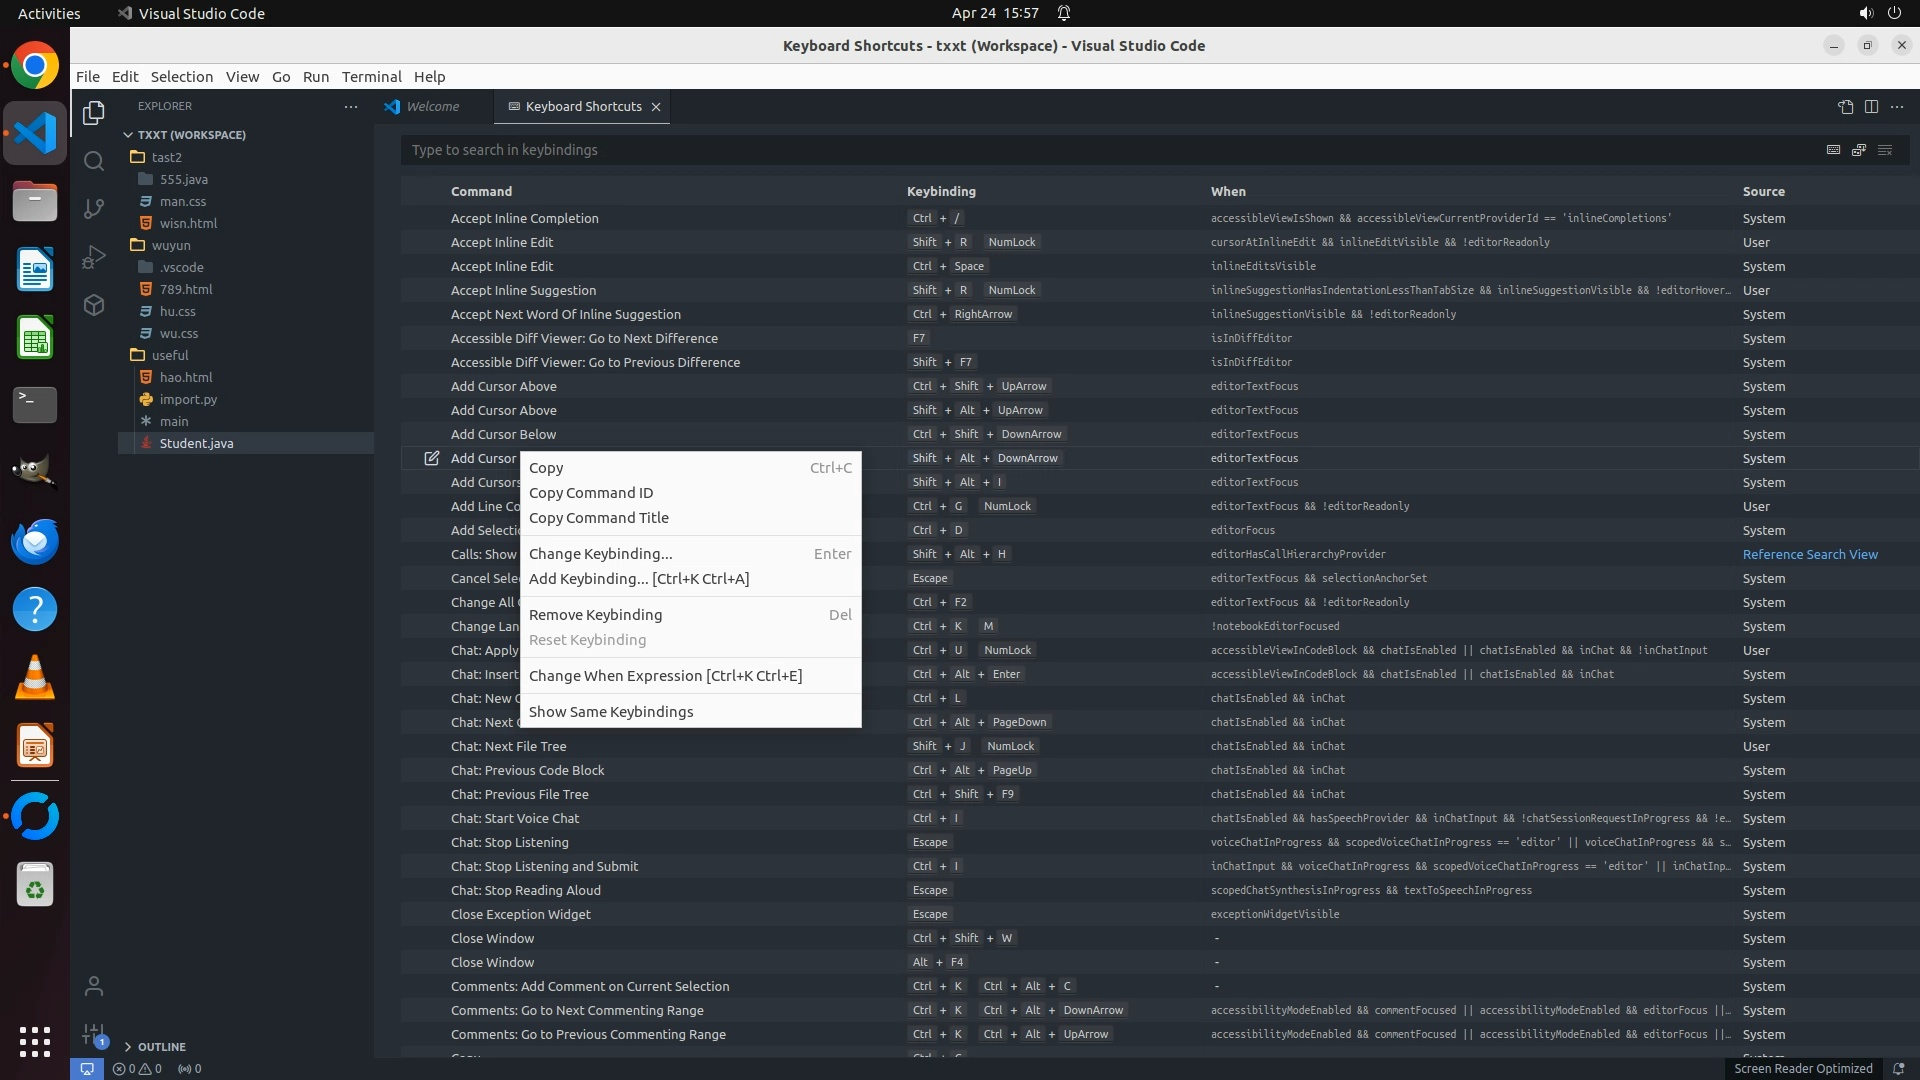This screenshot has height=1080, width=1920.
Task: Open Thunderbird from the Ubuntu dock
Action: [35, 541]
